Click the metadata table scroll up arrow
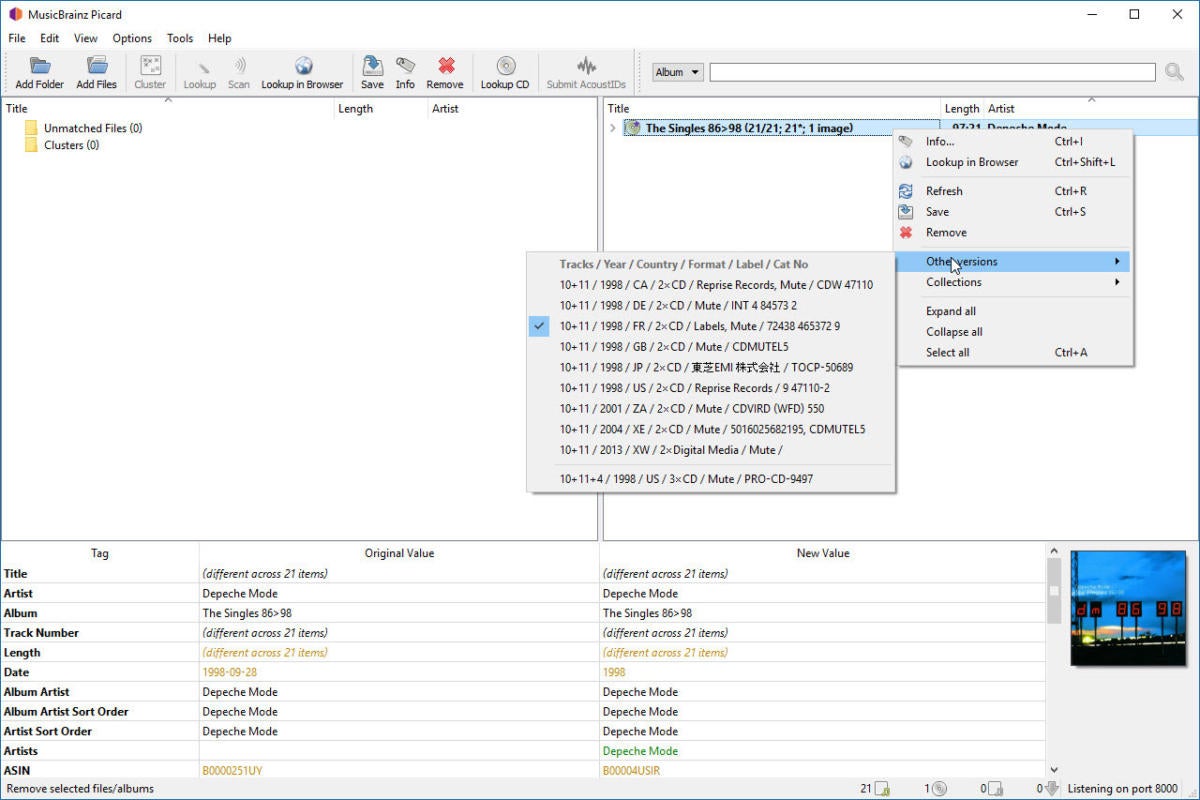1200x800 pixels. click(x=1054, y=551)
